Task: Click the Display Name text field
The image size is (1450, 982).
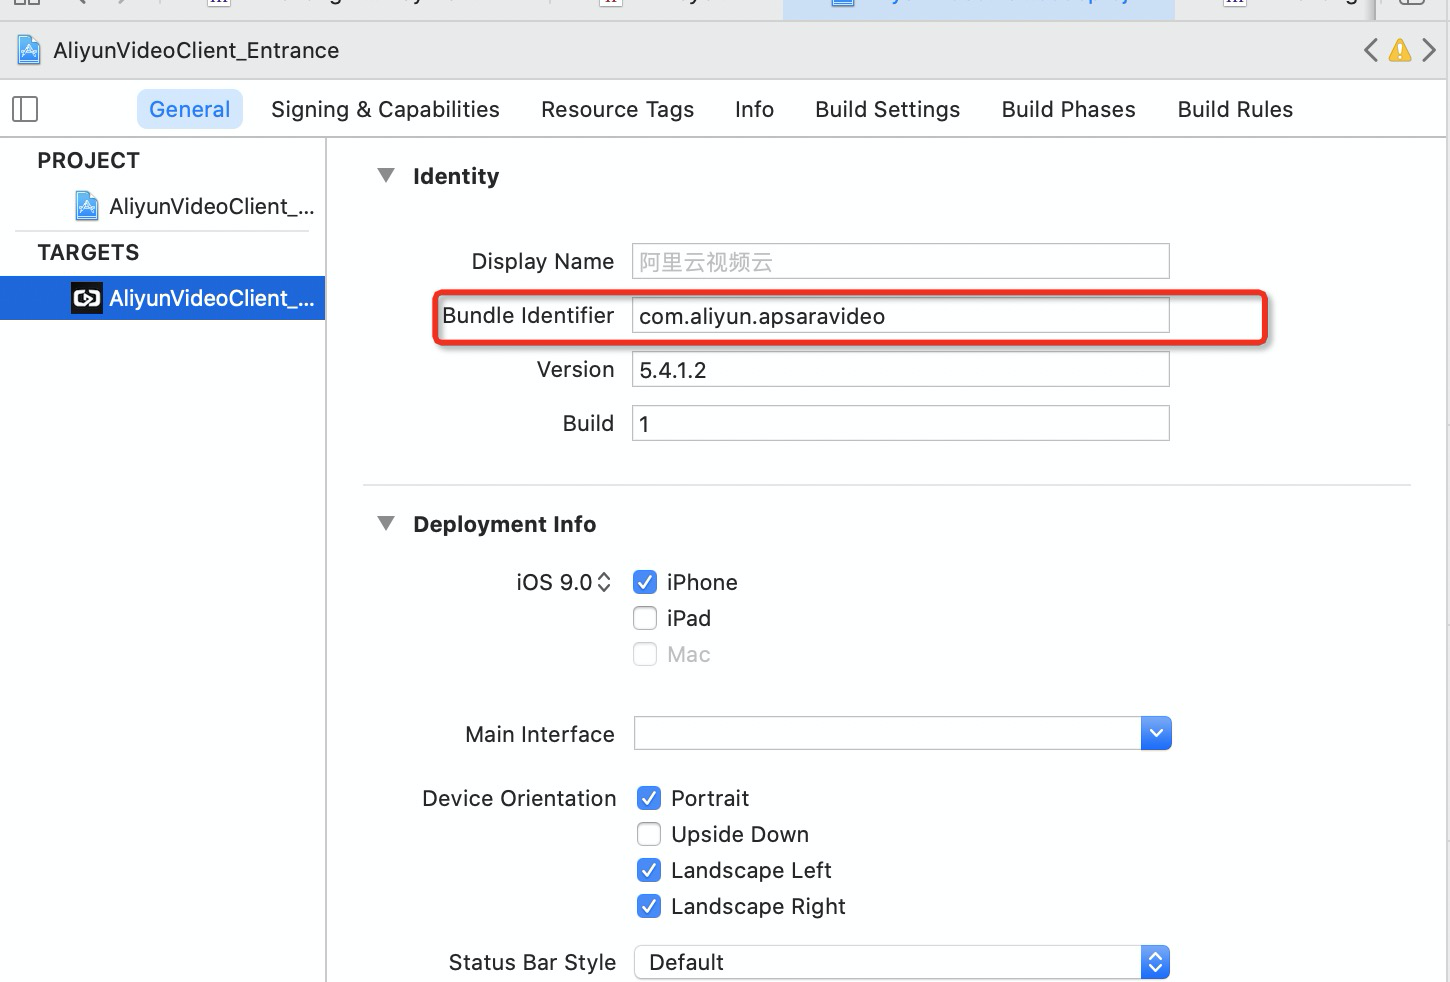Action: click(900, 261)
